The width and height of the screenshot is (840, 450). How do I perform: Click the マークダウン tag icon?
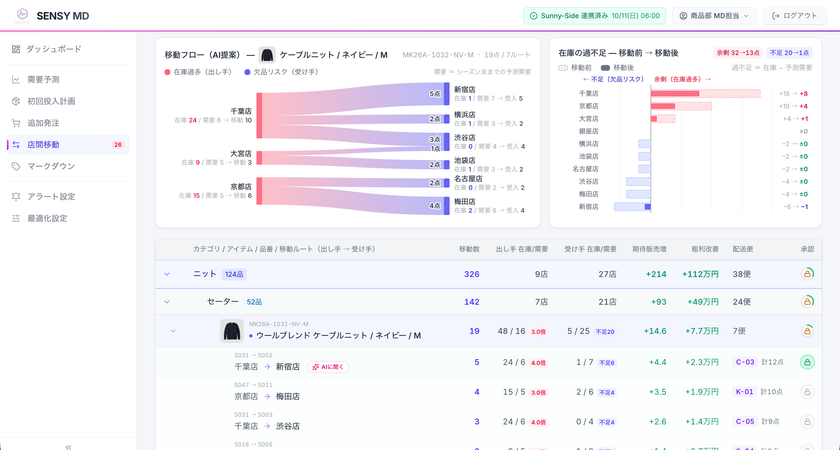16,167
